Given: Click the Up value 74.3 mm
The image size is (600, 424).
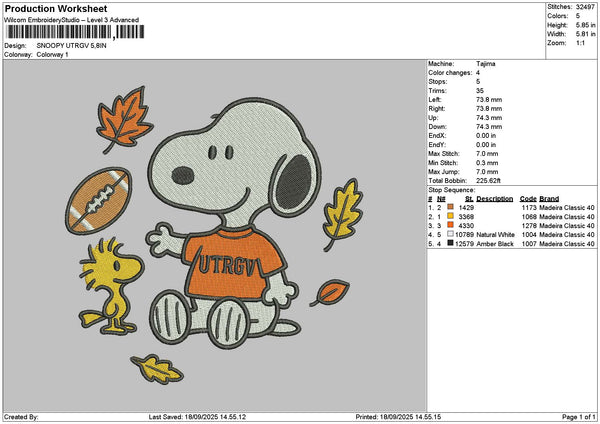Looking at the screenshot, I should tap(489, 118).
